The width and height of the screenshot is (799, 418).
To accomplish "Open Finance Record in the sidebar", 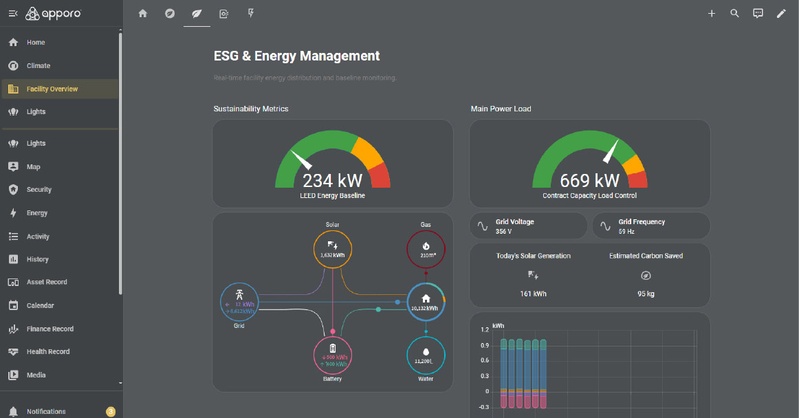I will click(x=60, y=329).
